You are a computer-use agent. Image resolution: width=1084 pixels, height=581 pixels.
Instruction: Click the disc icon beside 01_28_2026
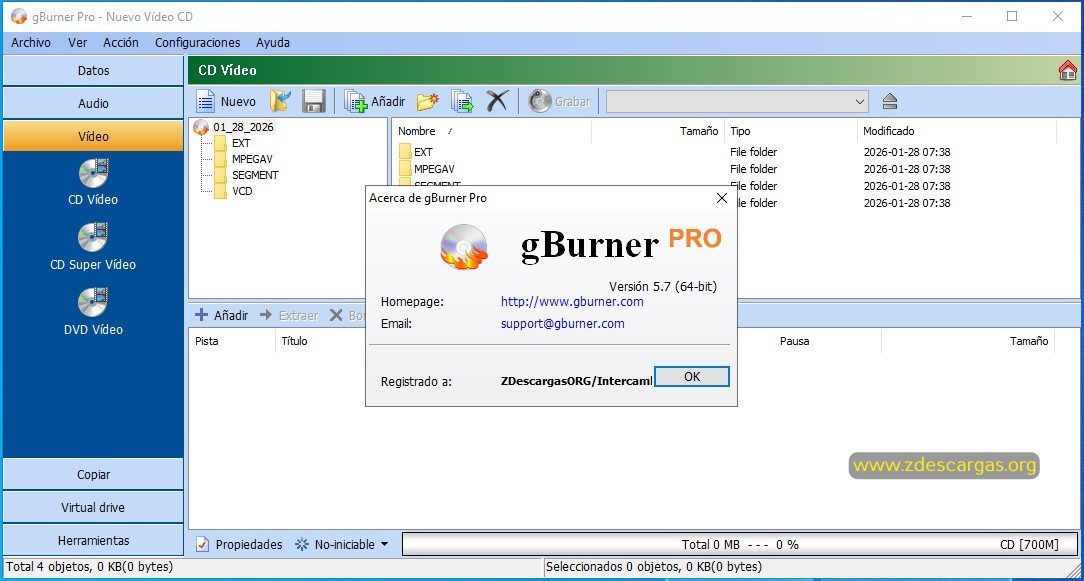(x=201, y=127)
